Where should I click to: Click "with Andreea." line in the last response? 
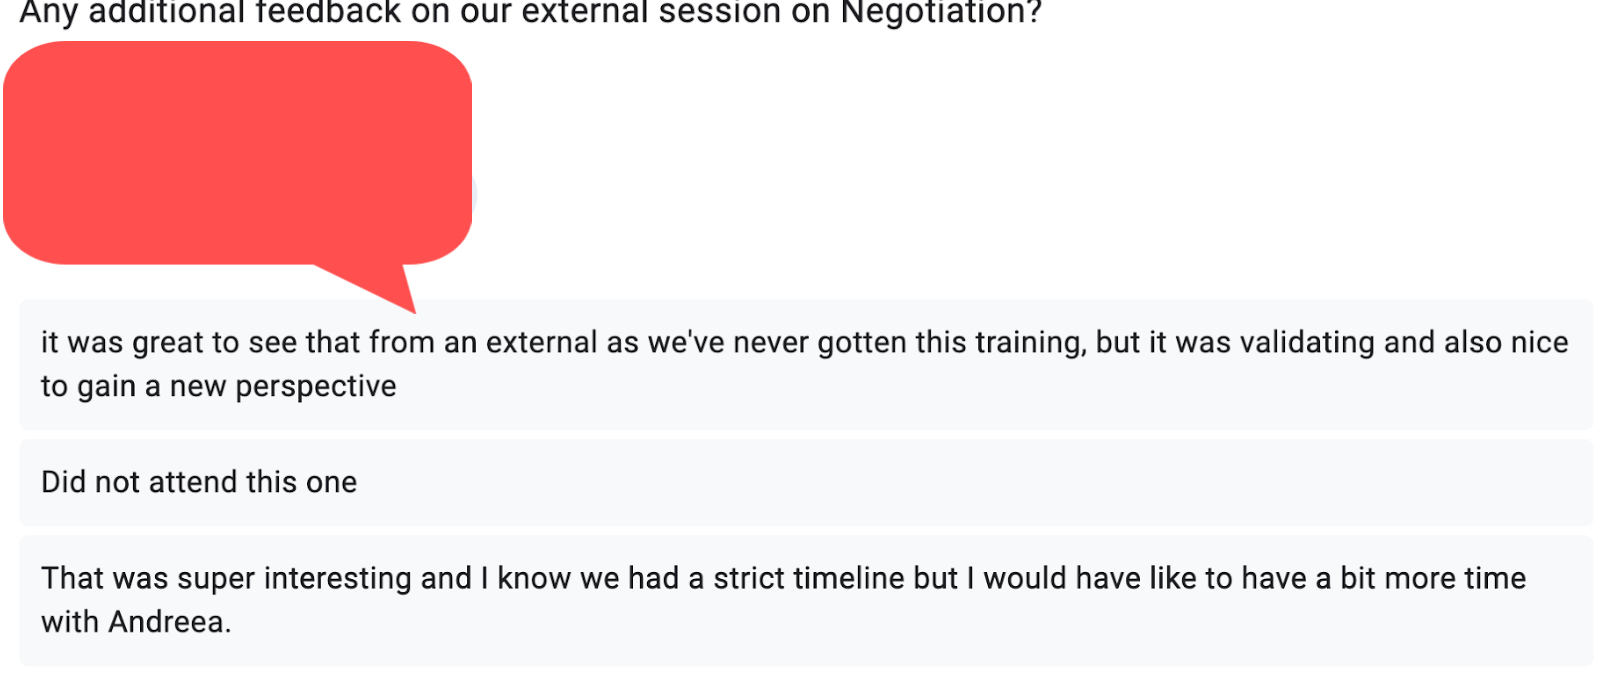[x=136, y=622]
